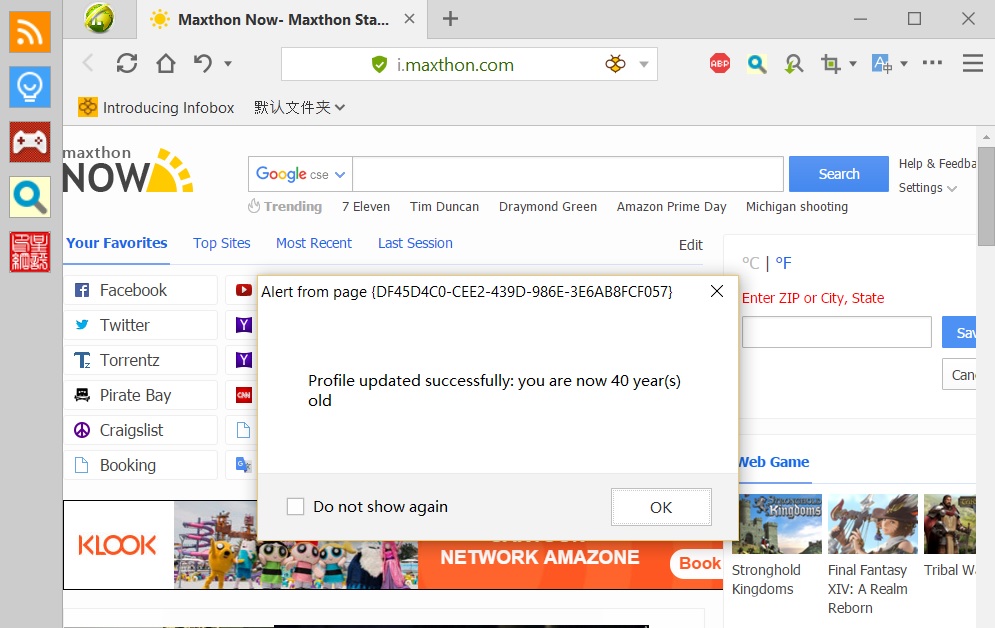Reload the page with refresh icon
The width and height of the screenshot is (995, 628).
tap(127, 63)
